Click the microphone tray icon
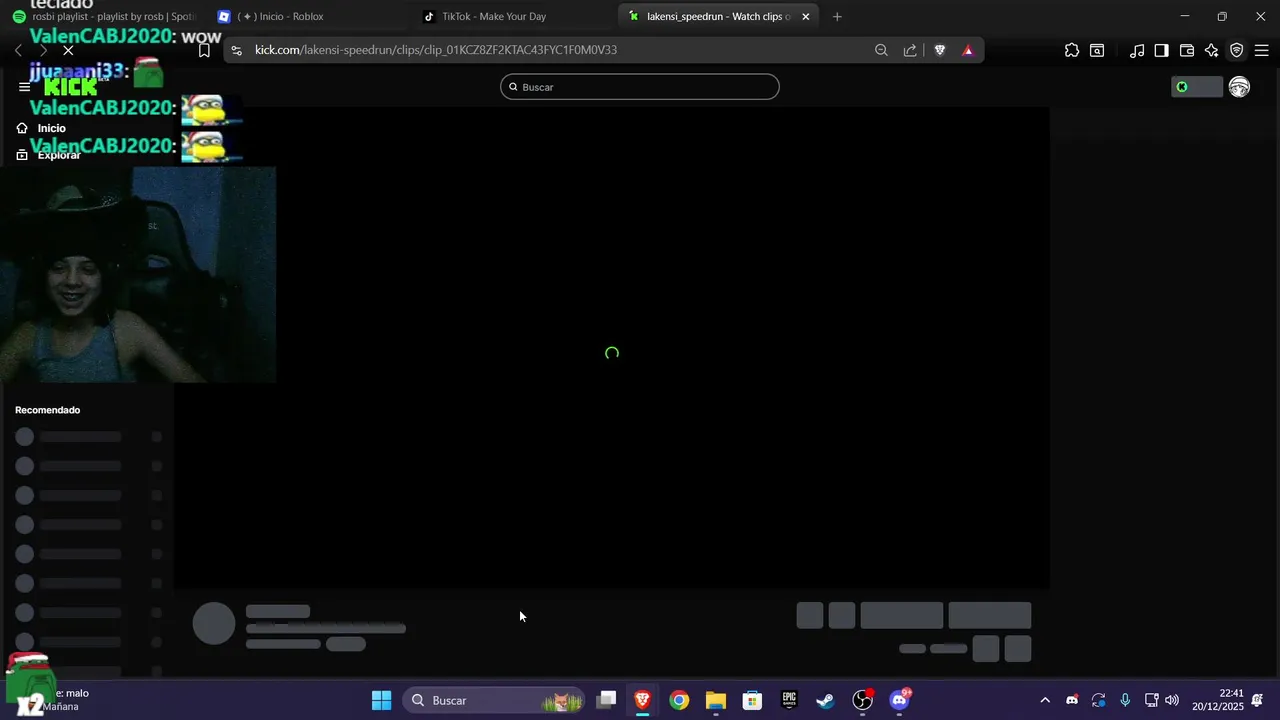Screen dimensions: 1280x720 point(1125,700)
